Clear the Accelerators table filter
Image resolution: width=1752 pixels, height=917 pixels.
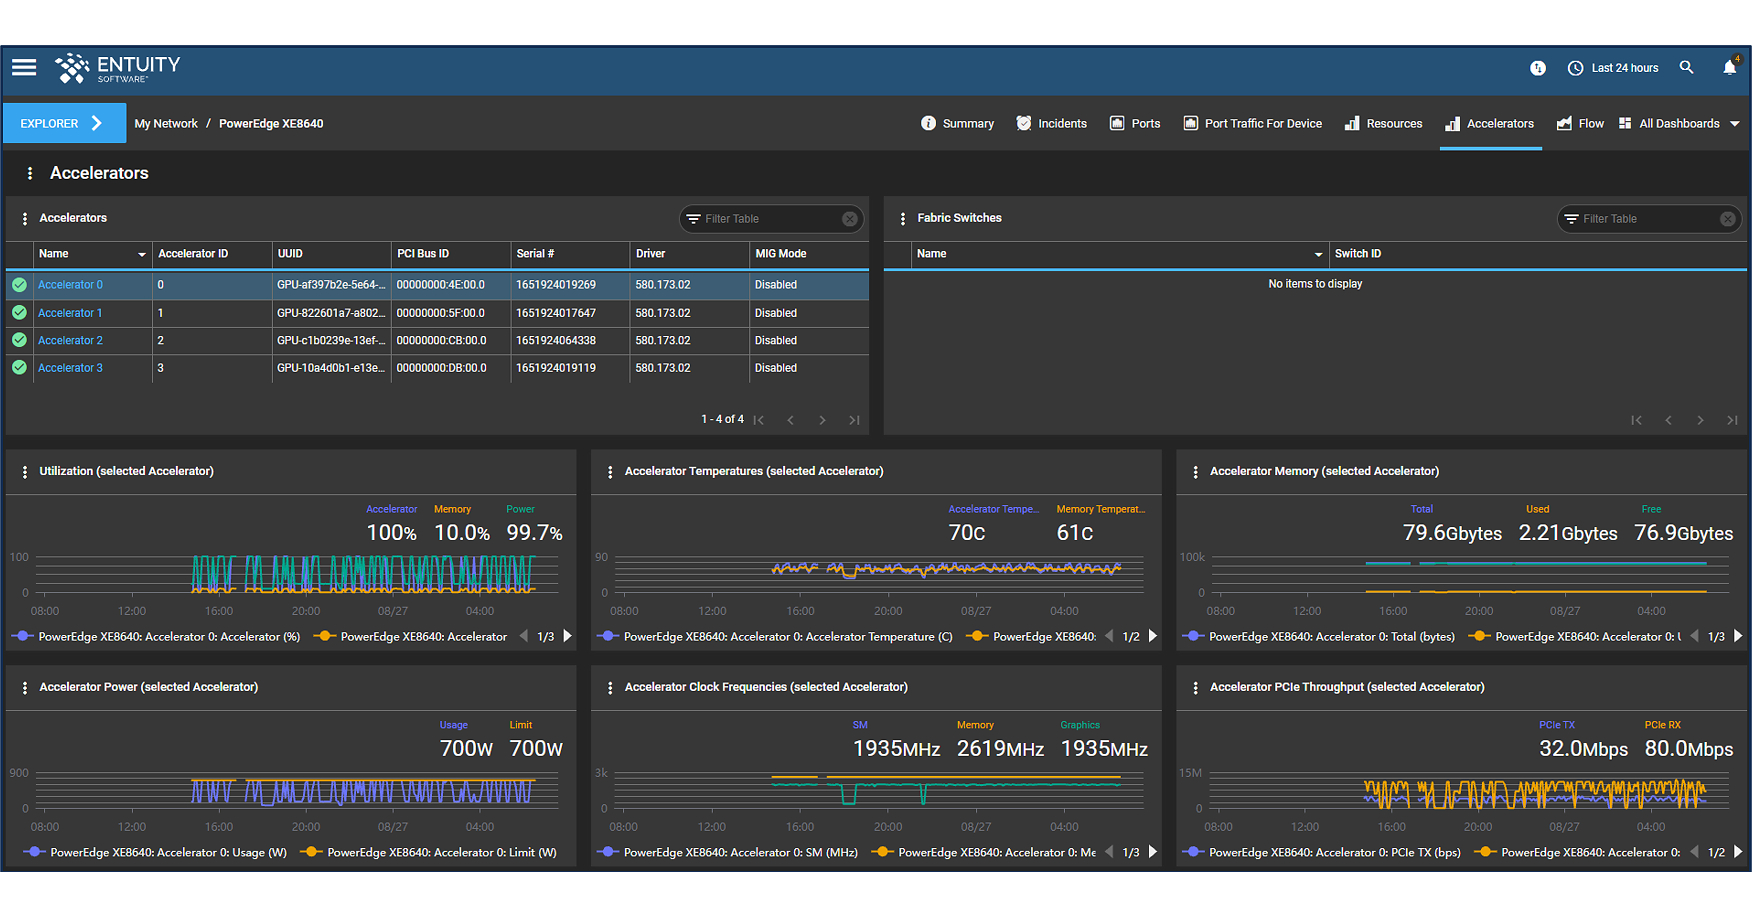(850, 219)
